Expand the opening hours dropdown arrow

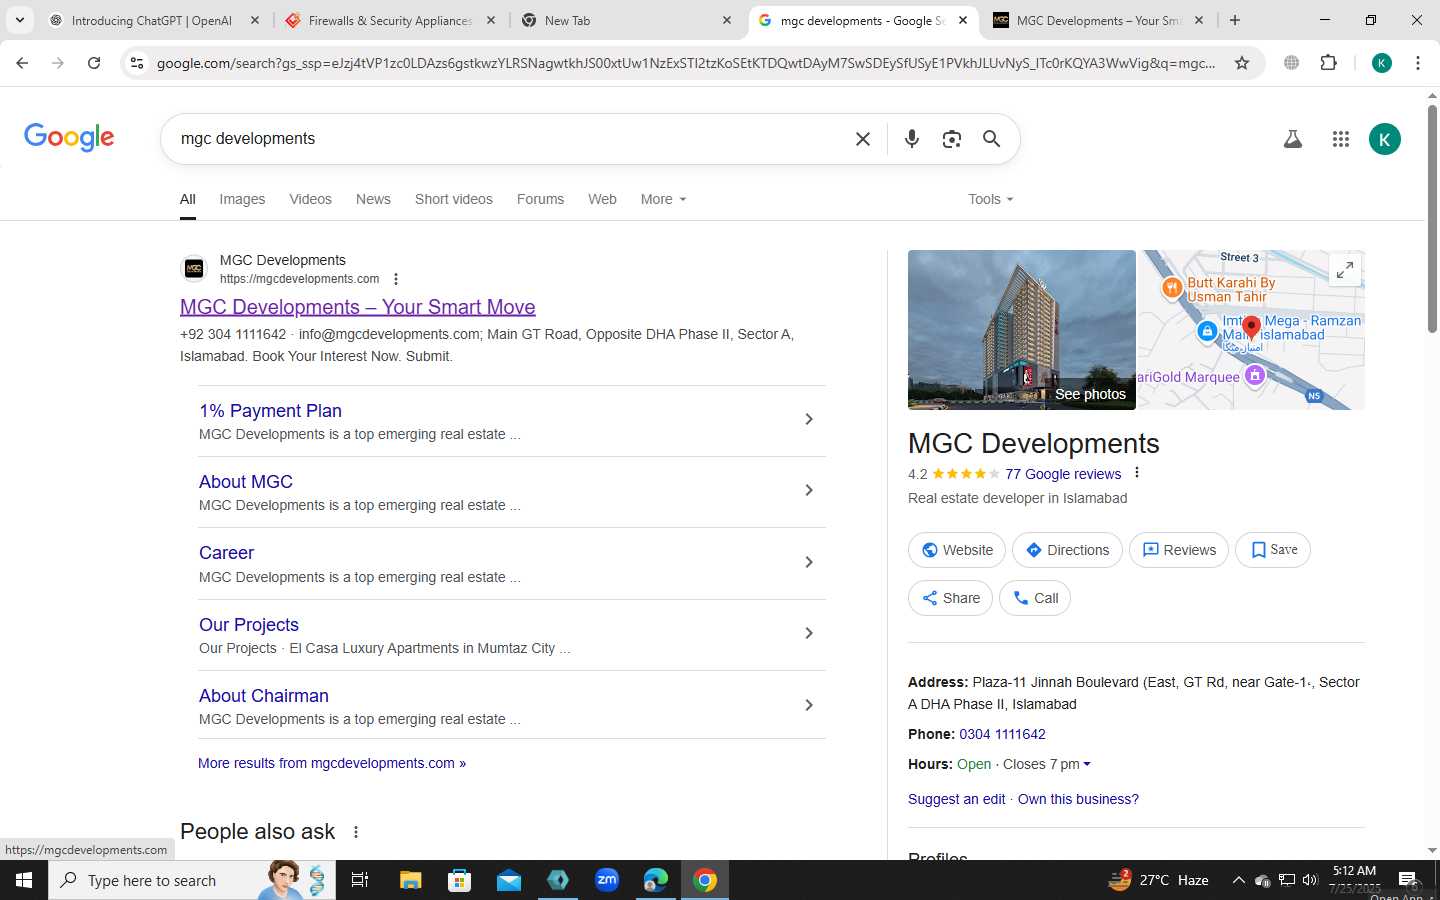(x=1087, y=764)
